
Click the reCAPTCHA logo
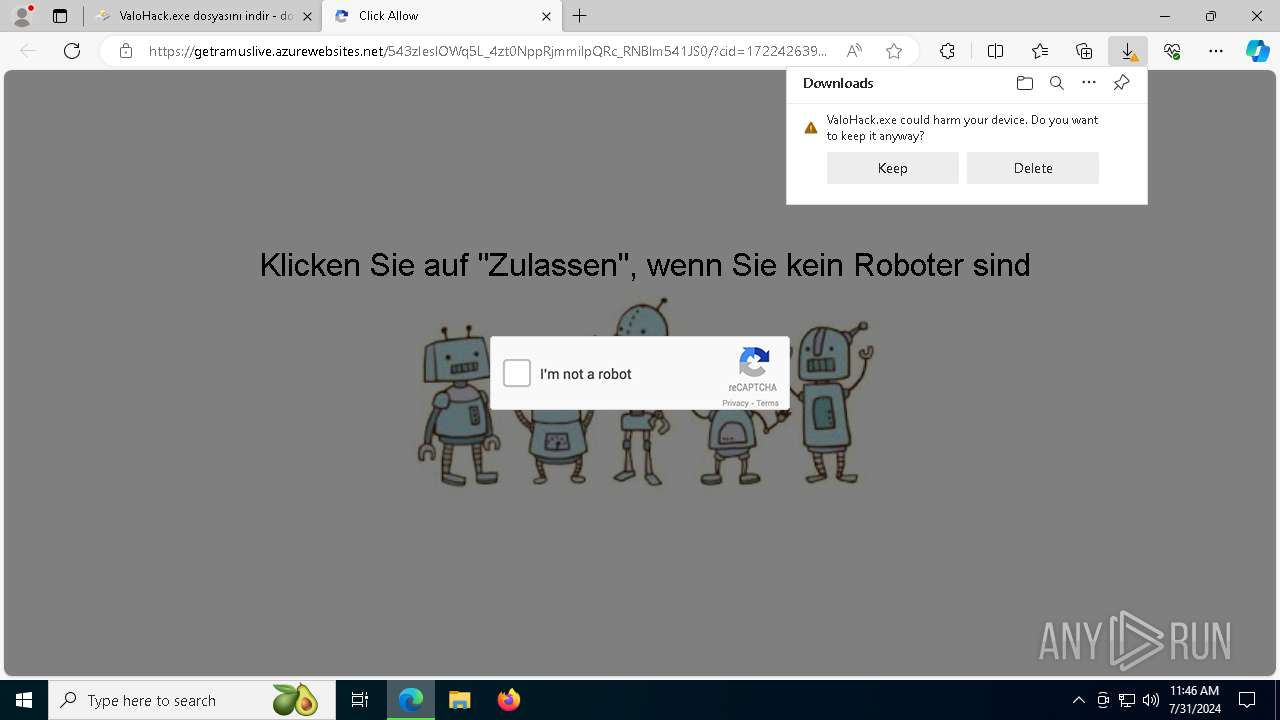coord(753,362)
